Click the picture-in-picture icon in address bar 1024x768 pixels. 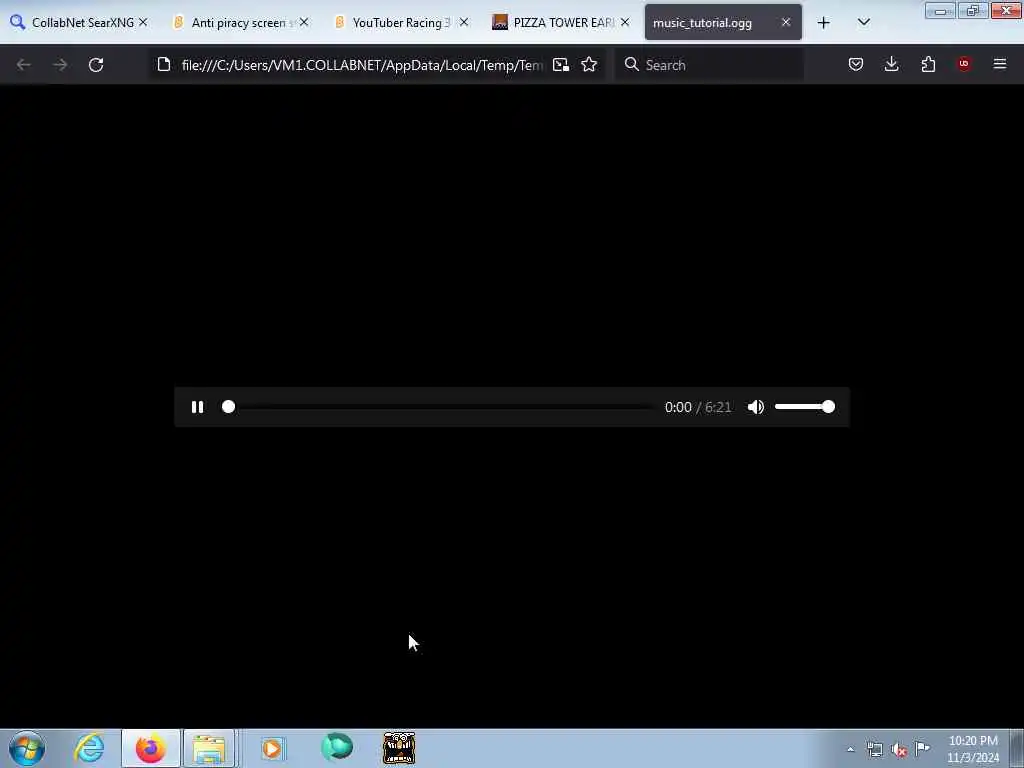click(560, 65)
